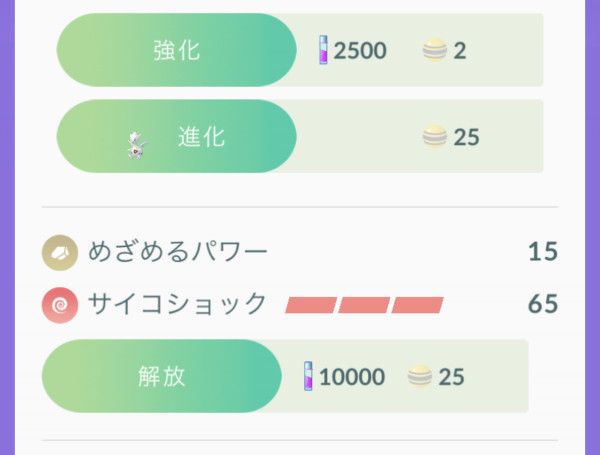Tap the 強化 power-up button
Image resolution: width=600 pixels, height=455 pixels.
pyautogui.click(x=176, y=50)
